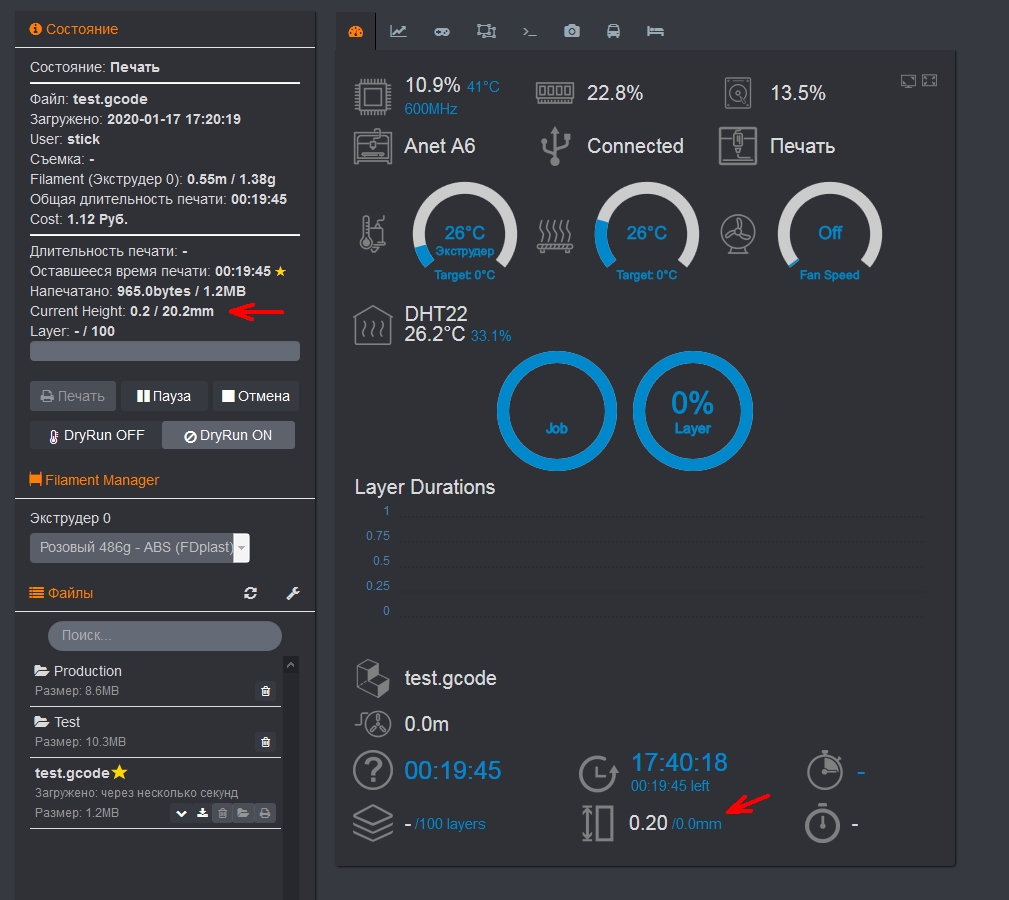
Task: Expand details for test.gcode with chevron icon
Action: (182, 813)
